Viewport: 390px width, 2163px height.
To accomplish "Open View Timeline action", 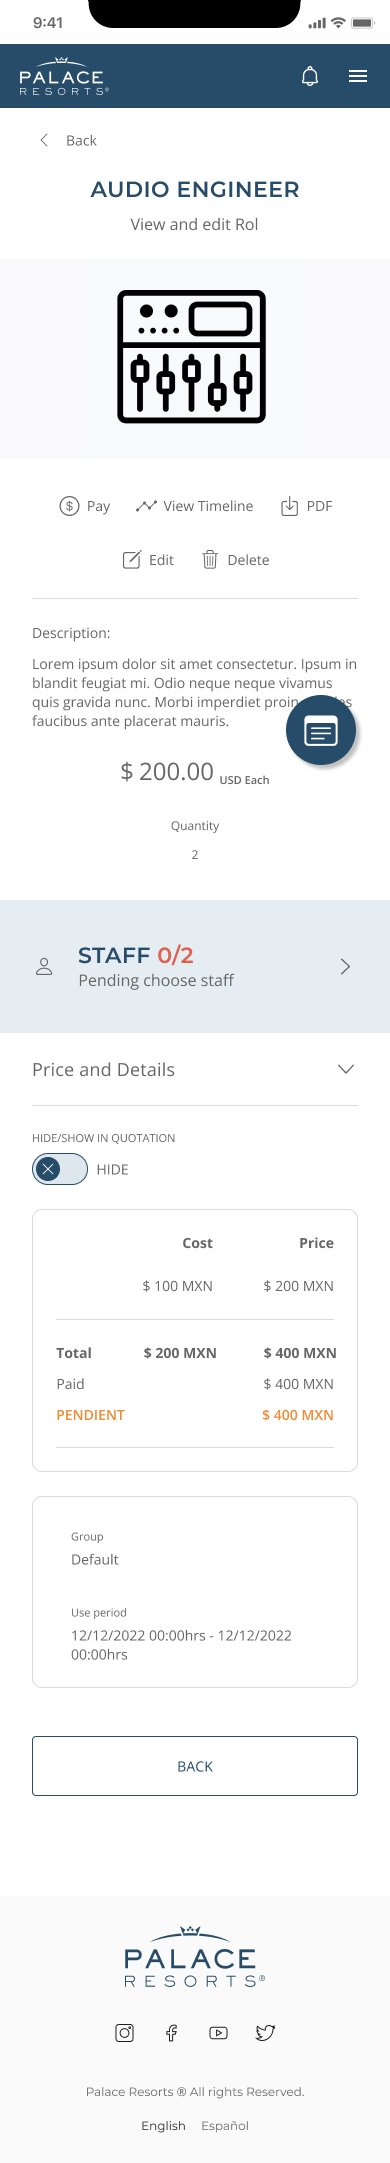I will [x=195, y=506].
